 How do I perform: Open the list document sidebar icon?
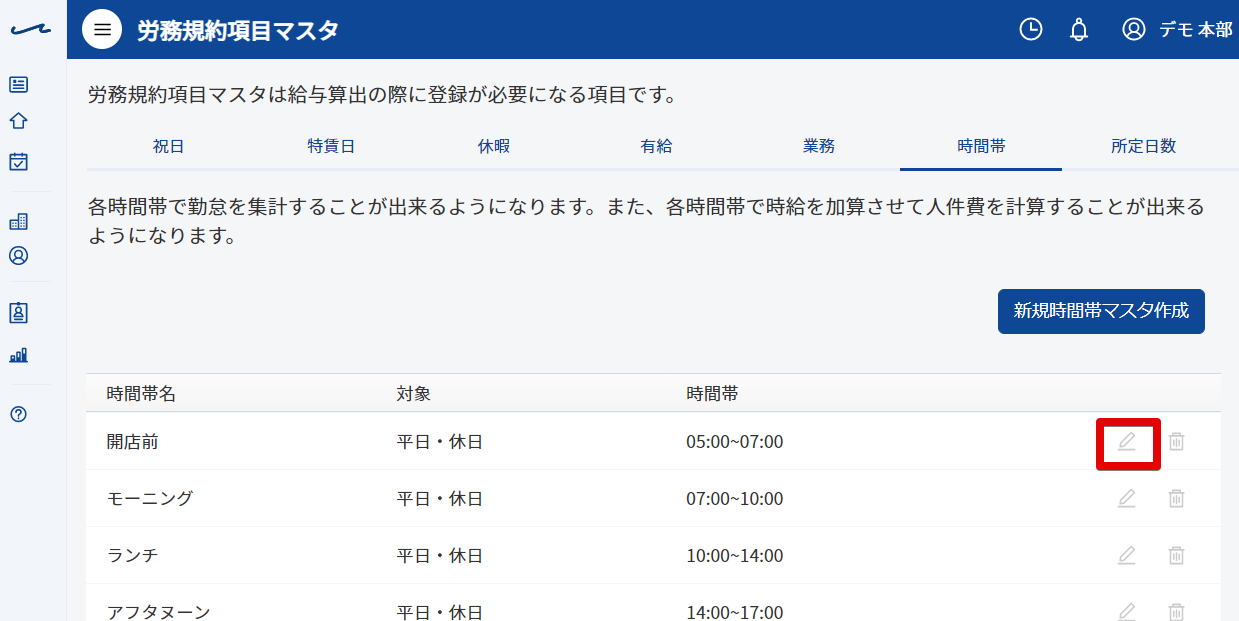click(x=18, y=85)
